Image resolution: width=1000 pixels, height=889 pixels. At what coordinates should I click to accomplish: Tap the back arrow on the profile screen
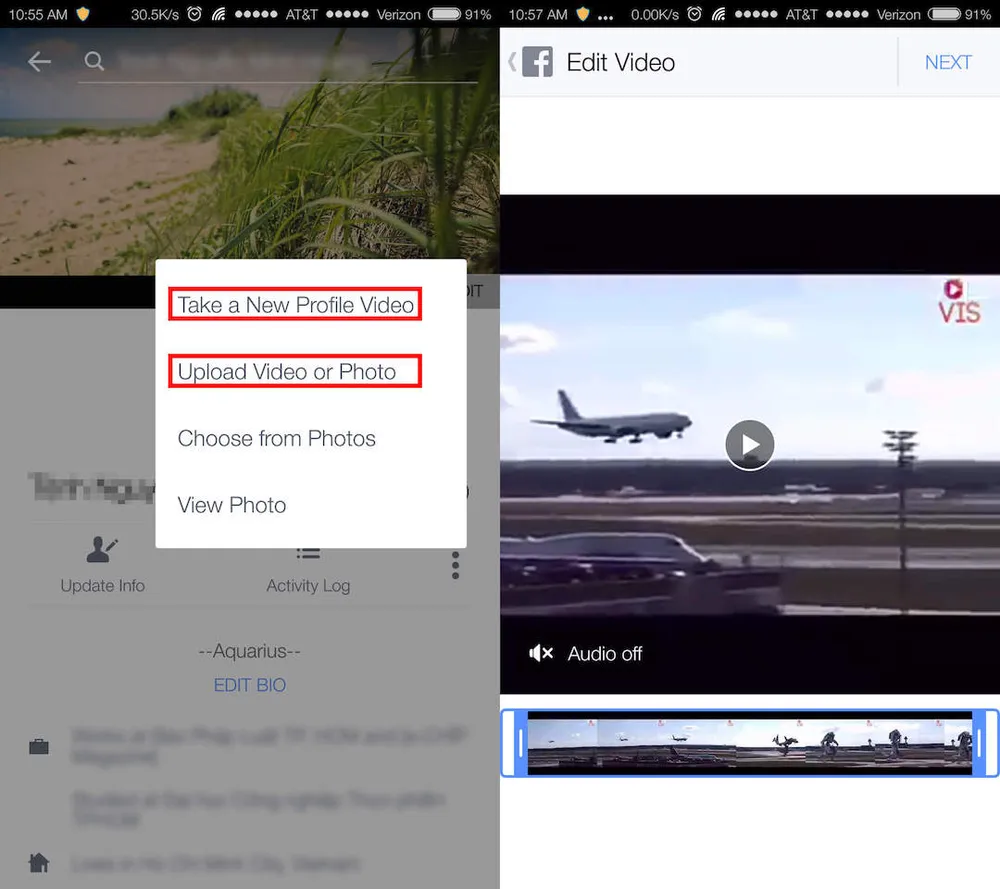coord(38,61)
